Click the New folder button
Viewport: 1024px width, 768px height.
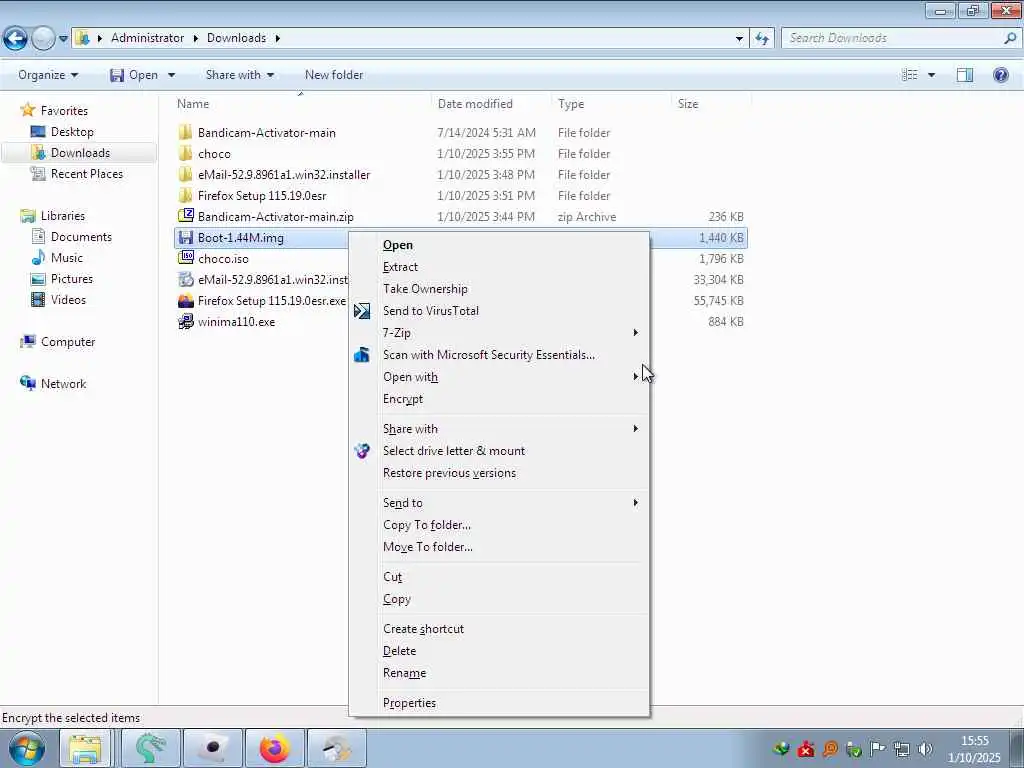[x=334, y=75]
